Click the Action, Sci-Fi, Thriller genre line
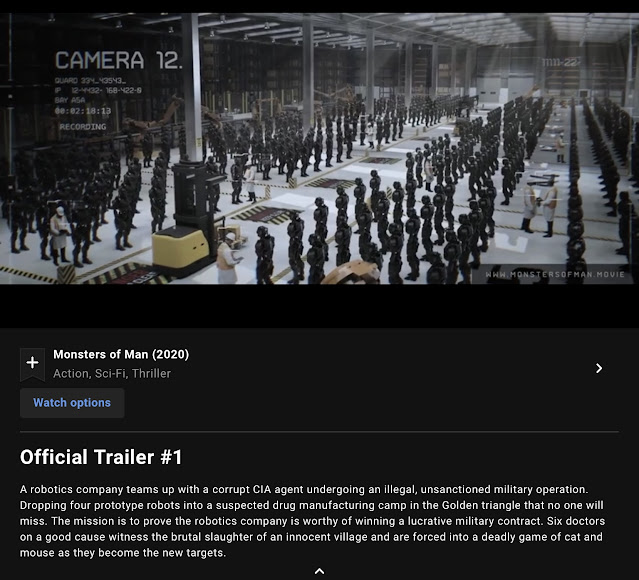 [112, 373]
